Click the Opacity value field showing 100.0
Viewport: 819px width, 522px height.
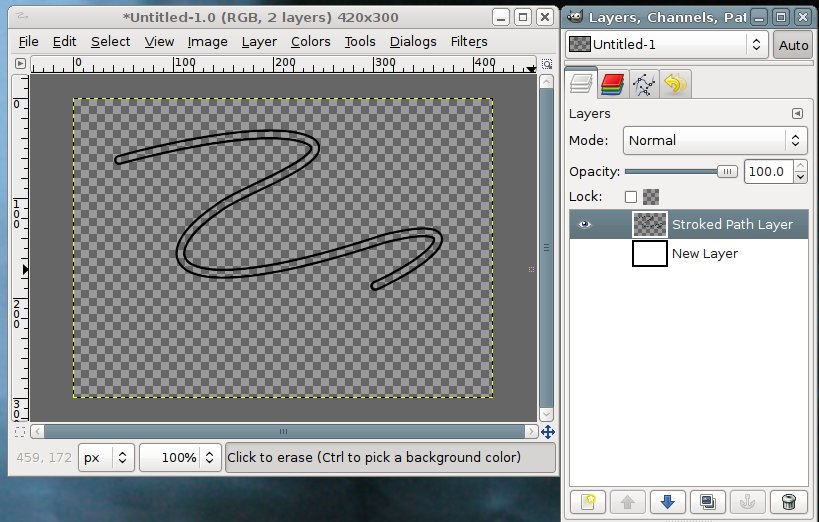768,171
